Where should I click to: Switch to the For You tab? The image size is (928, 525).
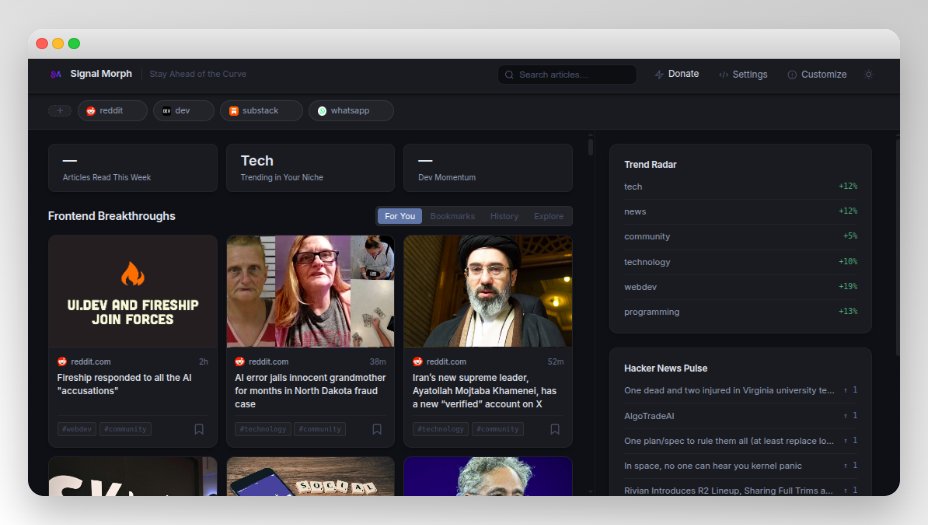tap(399, 216)
